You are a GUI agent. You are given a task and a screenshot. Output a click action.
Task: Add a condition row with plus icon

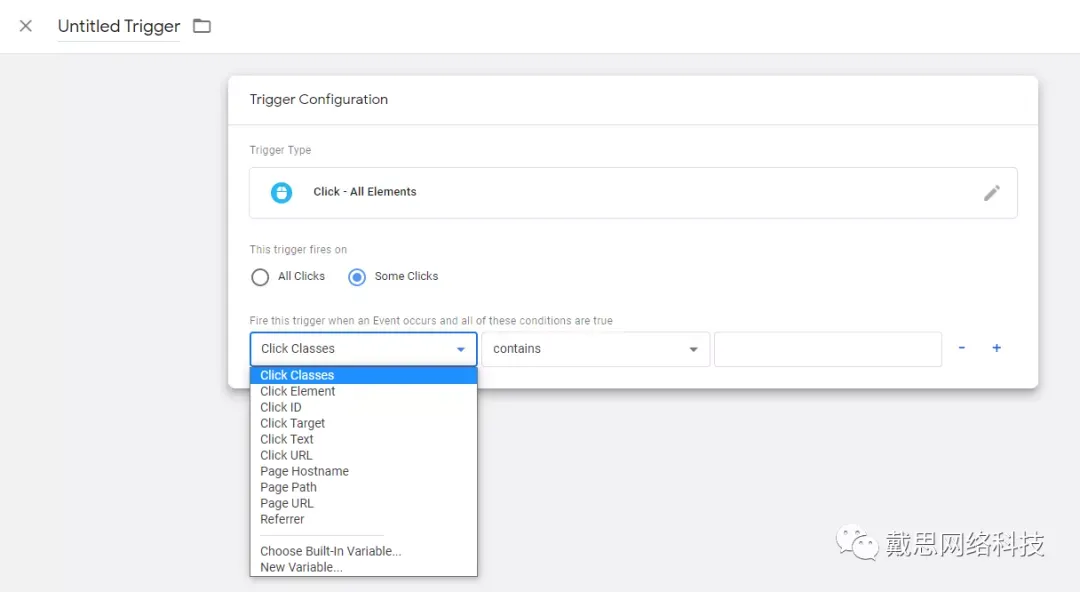(x=996, y=348)
